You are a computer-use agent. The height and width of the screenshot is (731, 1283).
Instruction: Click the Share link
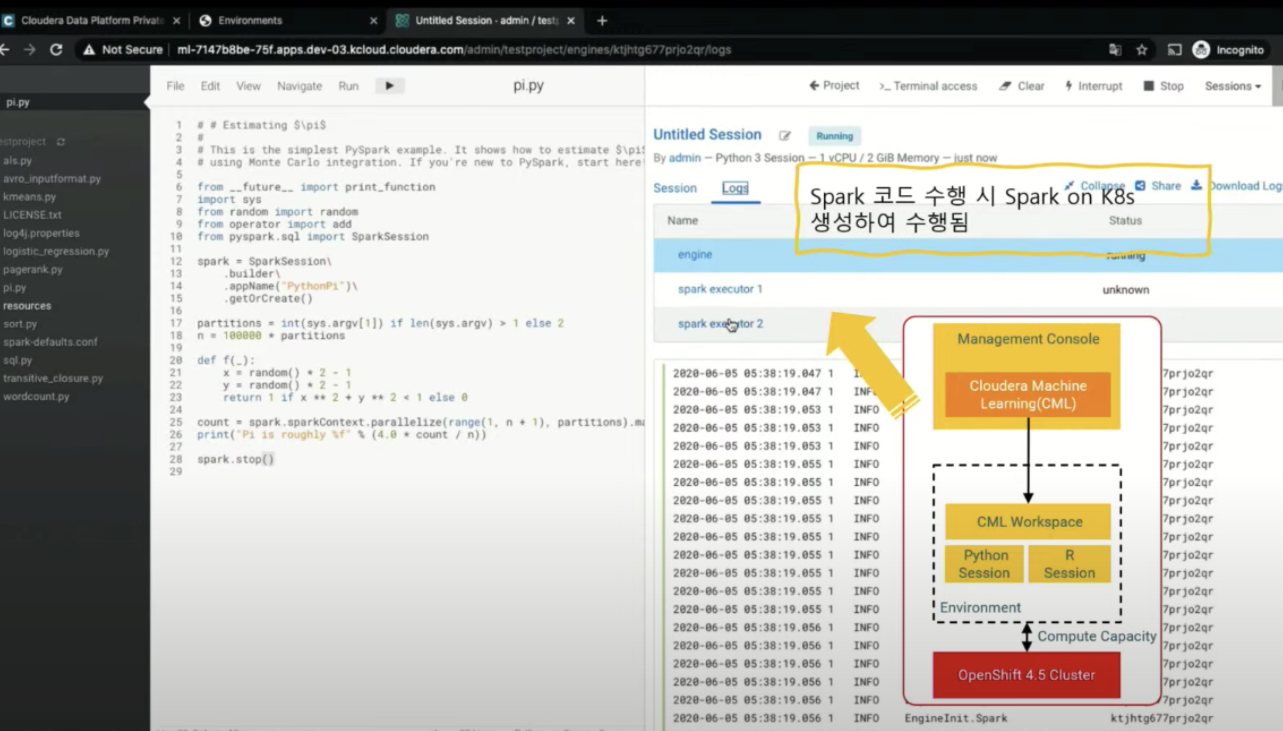click(1158, 186)
